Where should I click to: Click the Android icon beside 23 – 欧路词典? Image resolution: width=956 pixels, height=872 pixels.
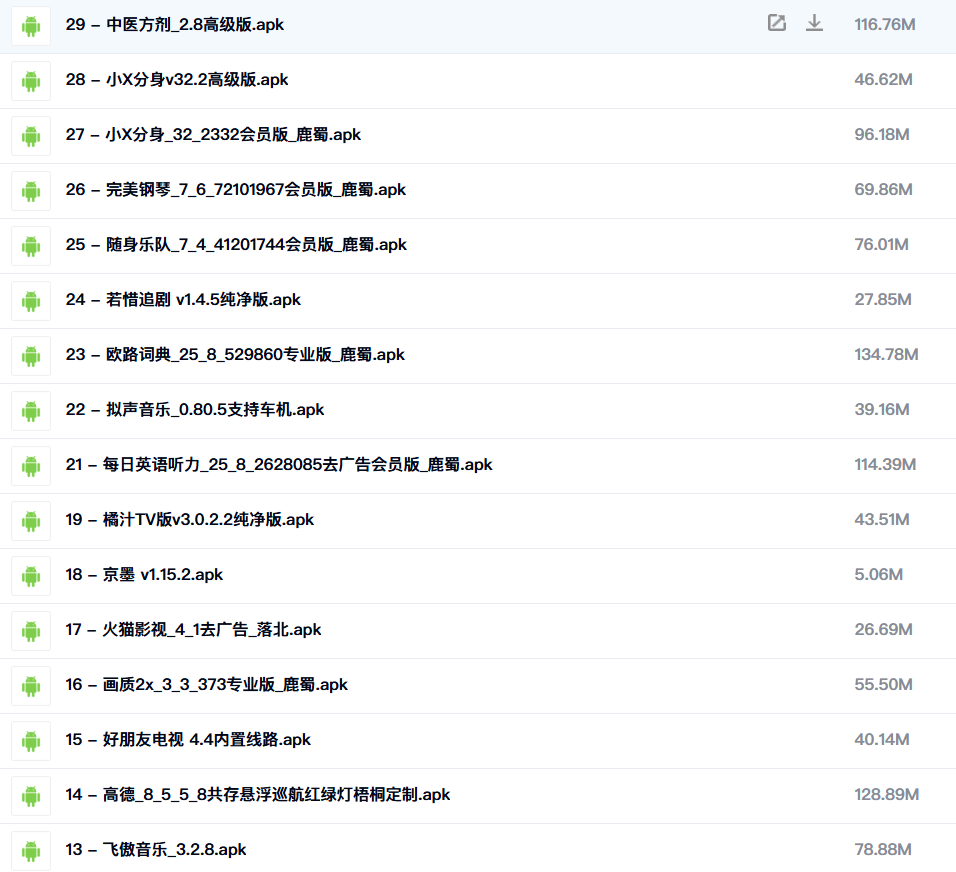pyautogui.click(x=30, y=356)
